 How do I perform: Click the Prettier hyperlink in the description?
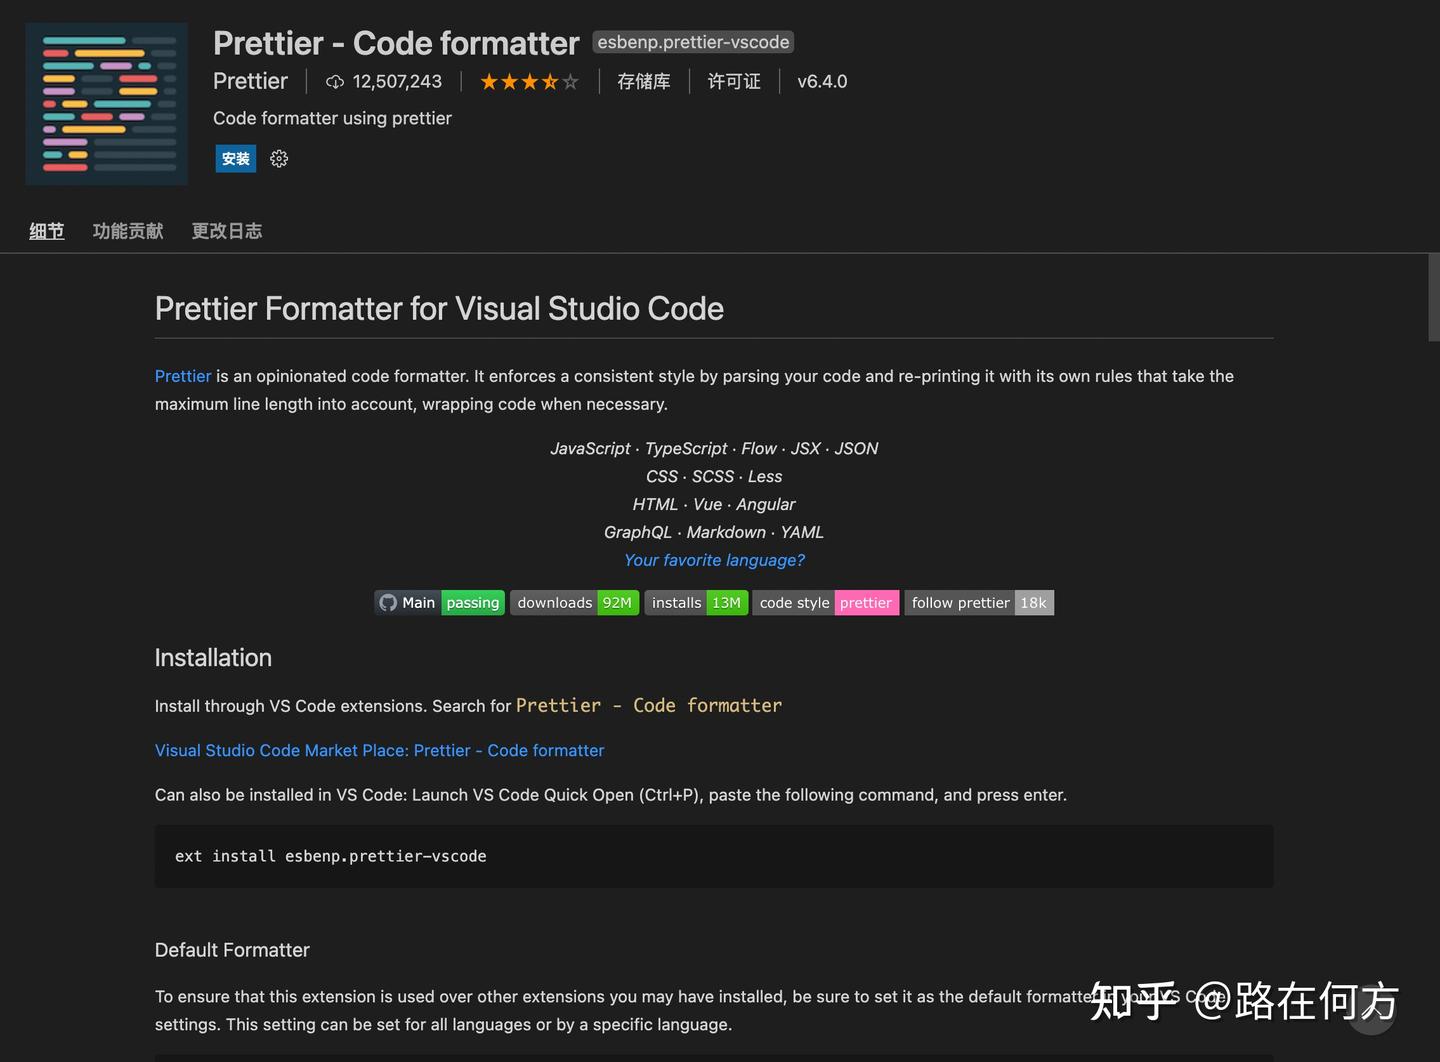tap(183, 376)
